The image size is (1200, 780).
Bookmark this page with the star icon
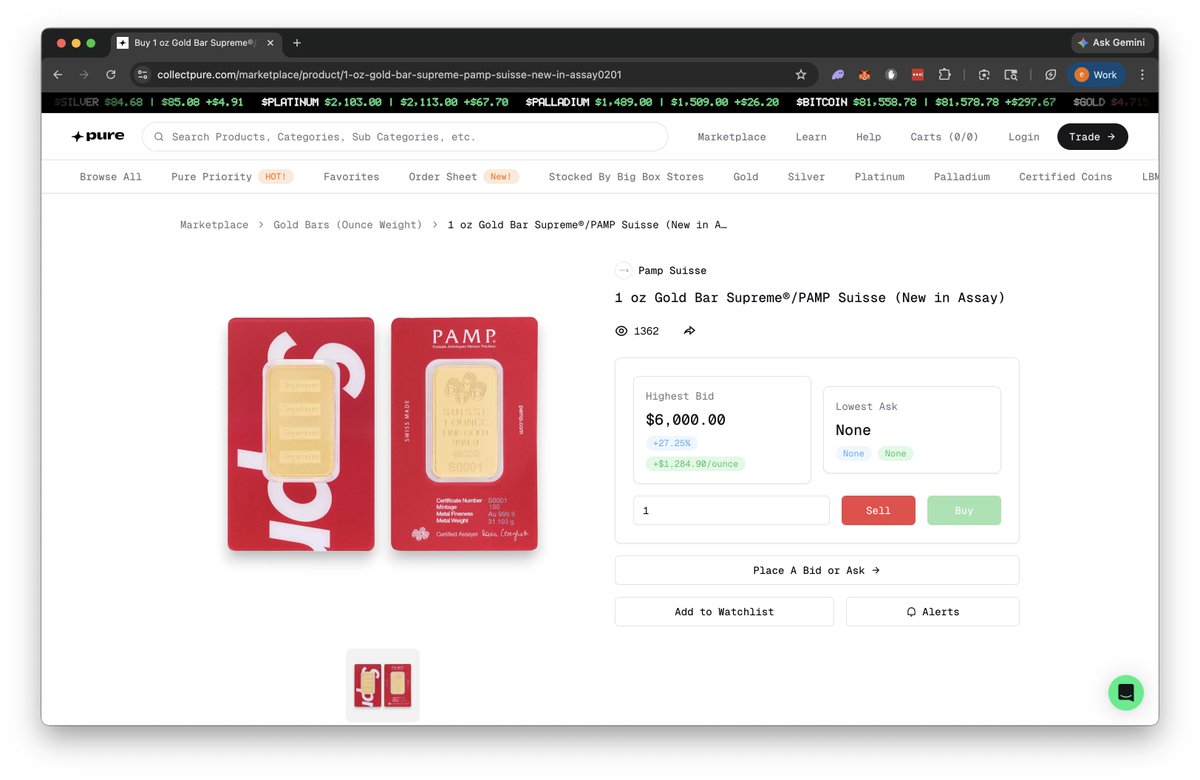point(801,74)
